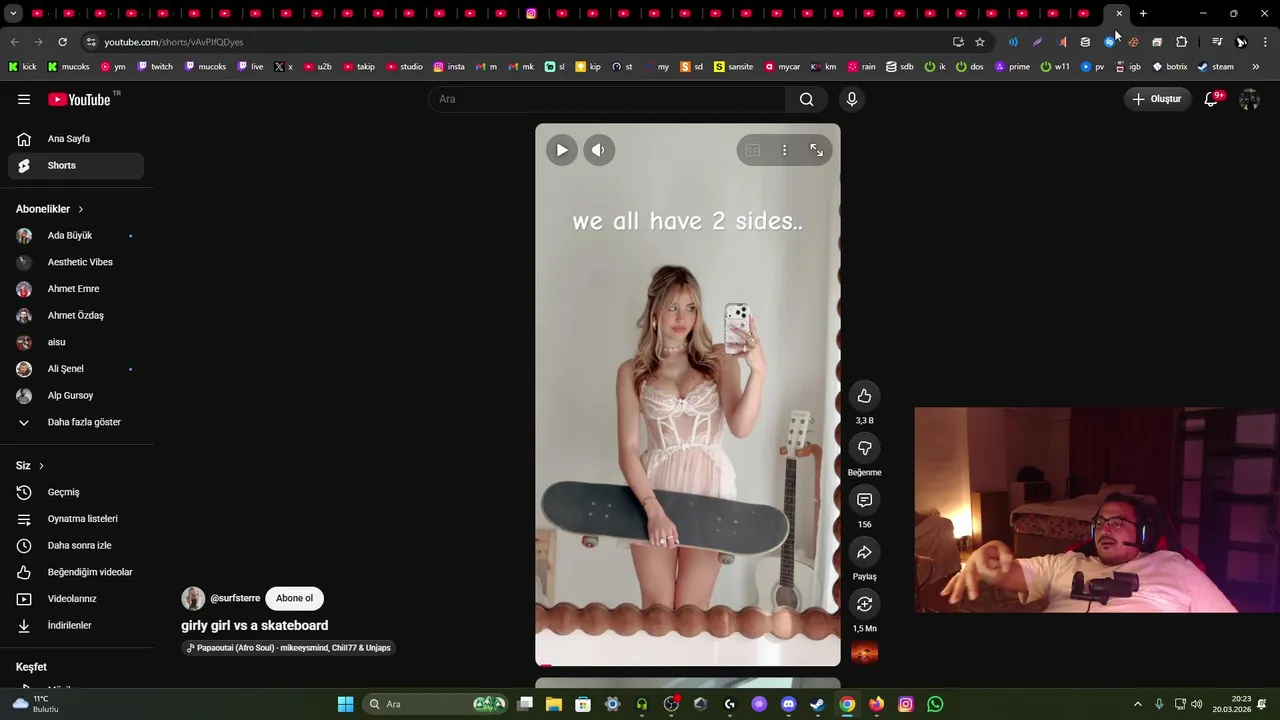The height and width of the screenshot is (720, 1280).
Task: Open Discord from the taskbar
Action: coord(788,704)
